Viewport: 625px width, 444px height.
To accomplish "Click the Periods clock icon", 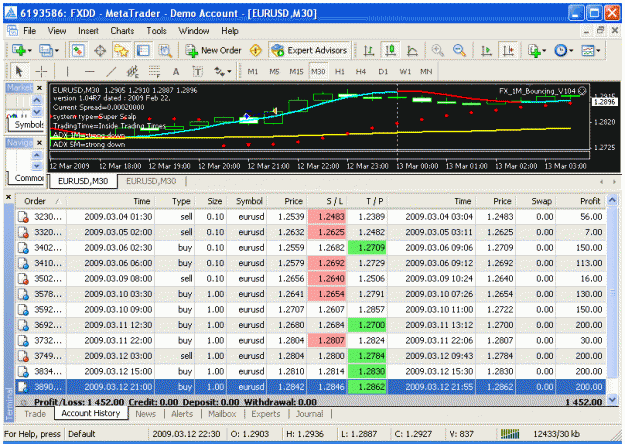I will point(561,51).
